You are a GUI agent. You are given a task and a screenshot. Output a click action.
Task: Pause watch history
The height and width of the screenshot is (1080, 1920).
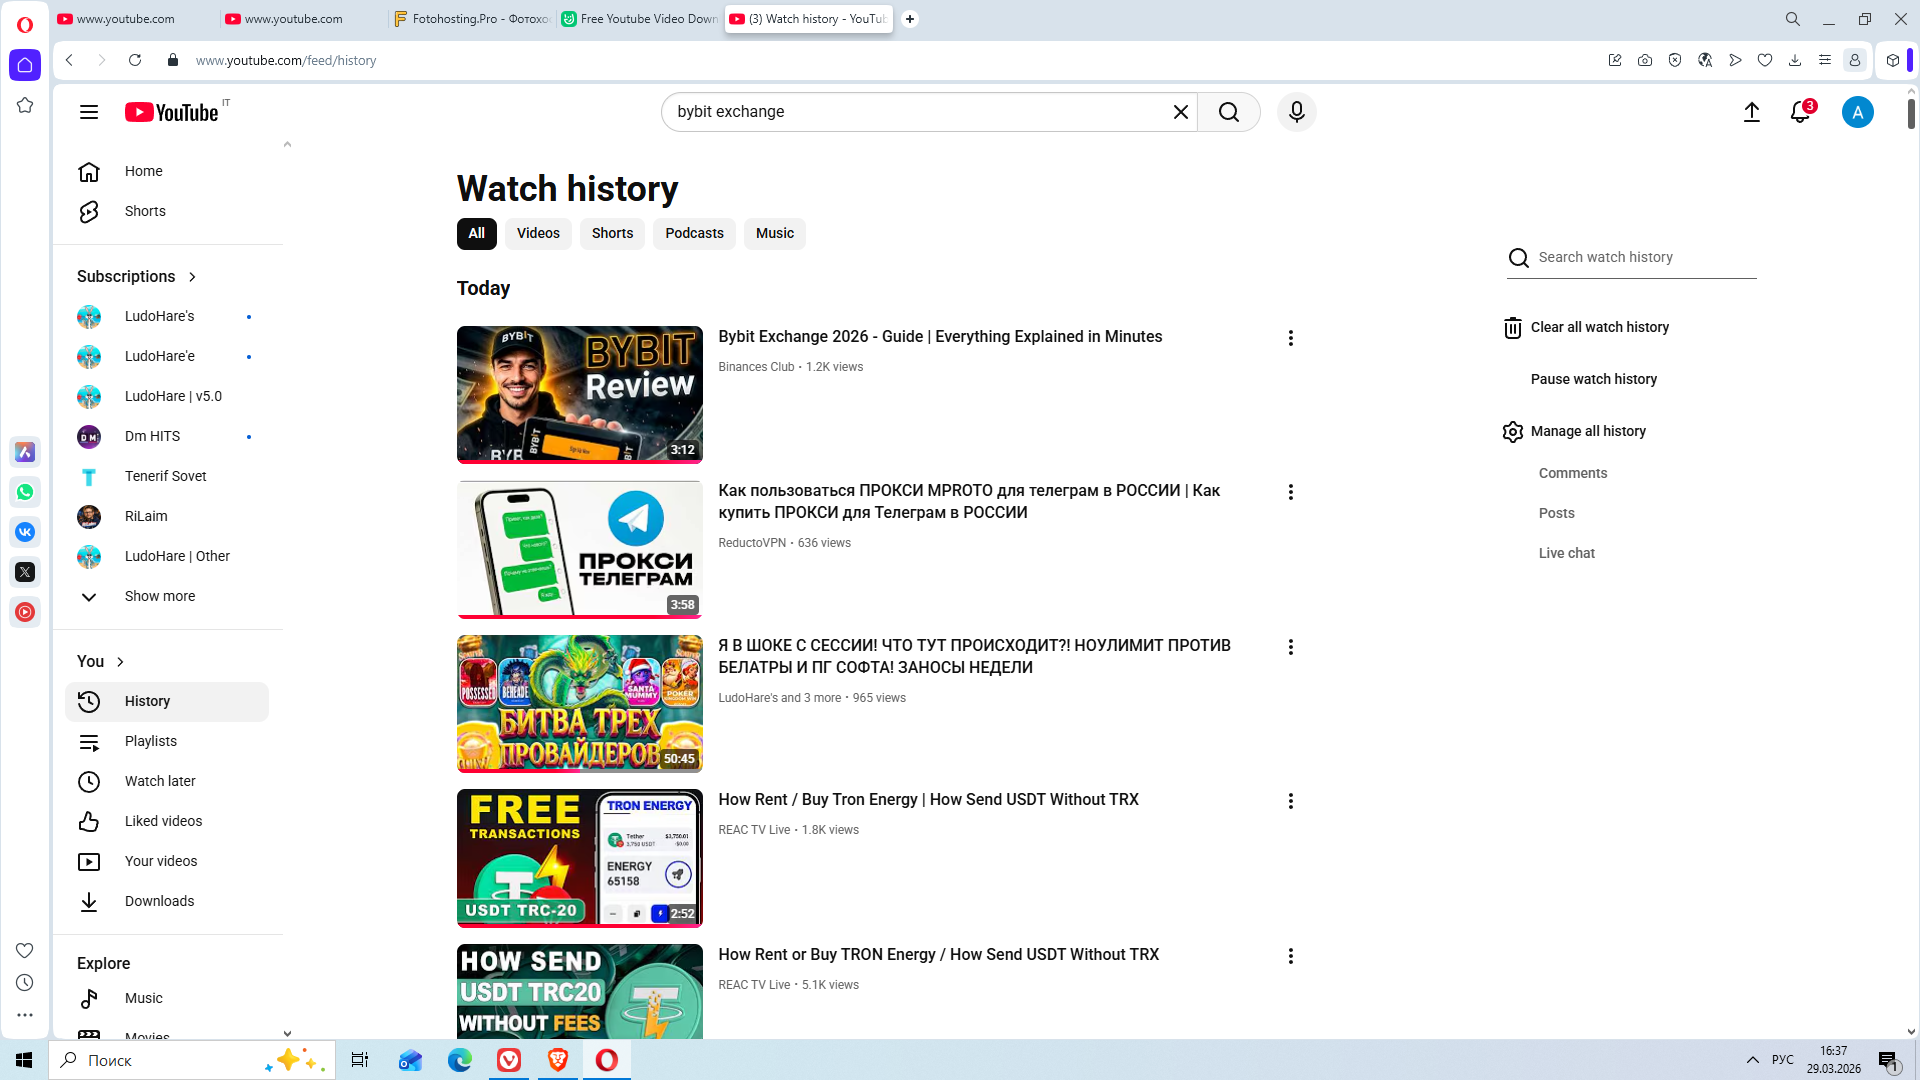1593,379
